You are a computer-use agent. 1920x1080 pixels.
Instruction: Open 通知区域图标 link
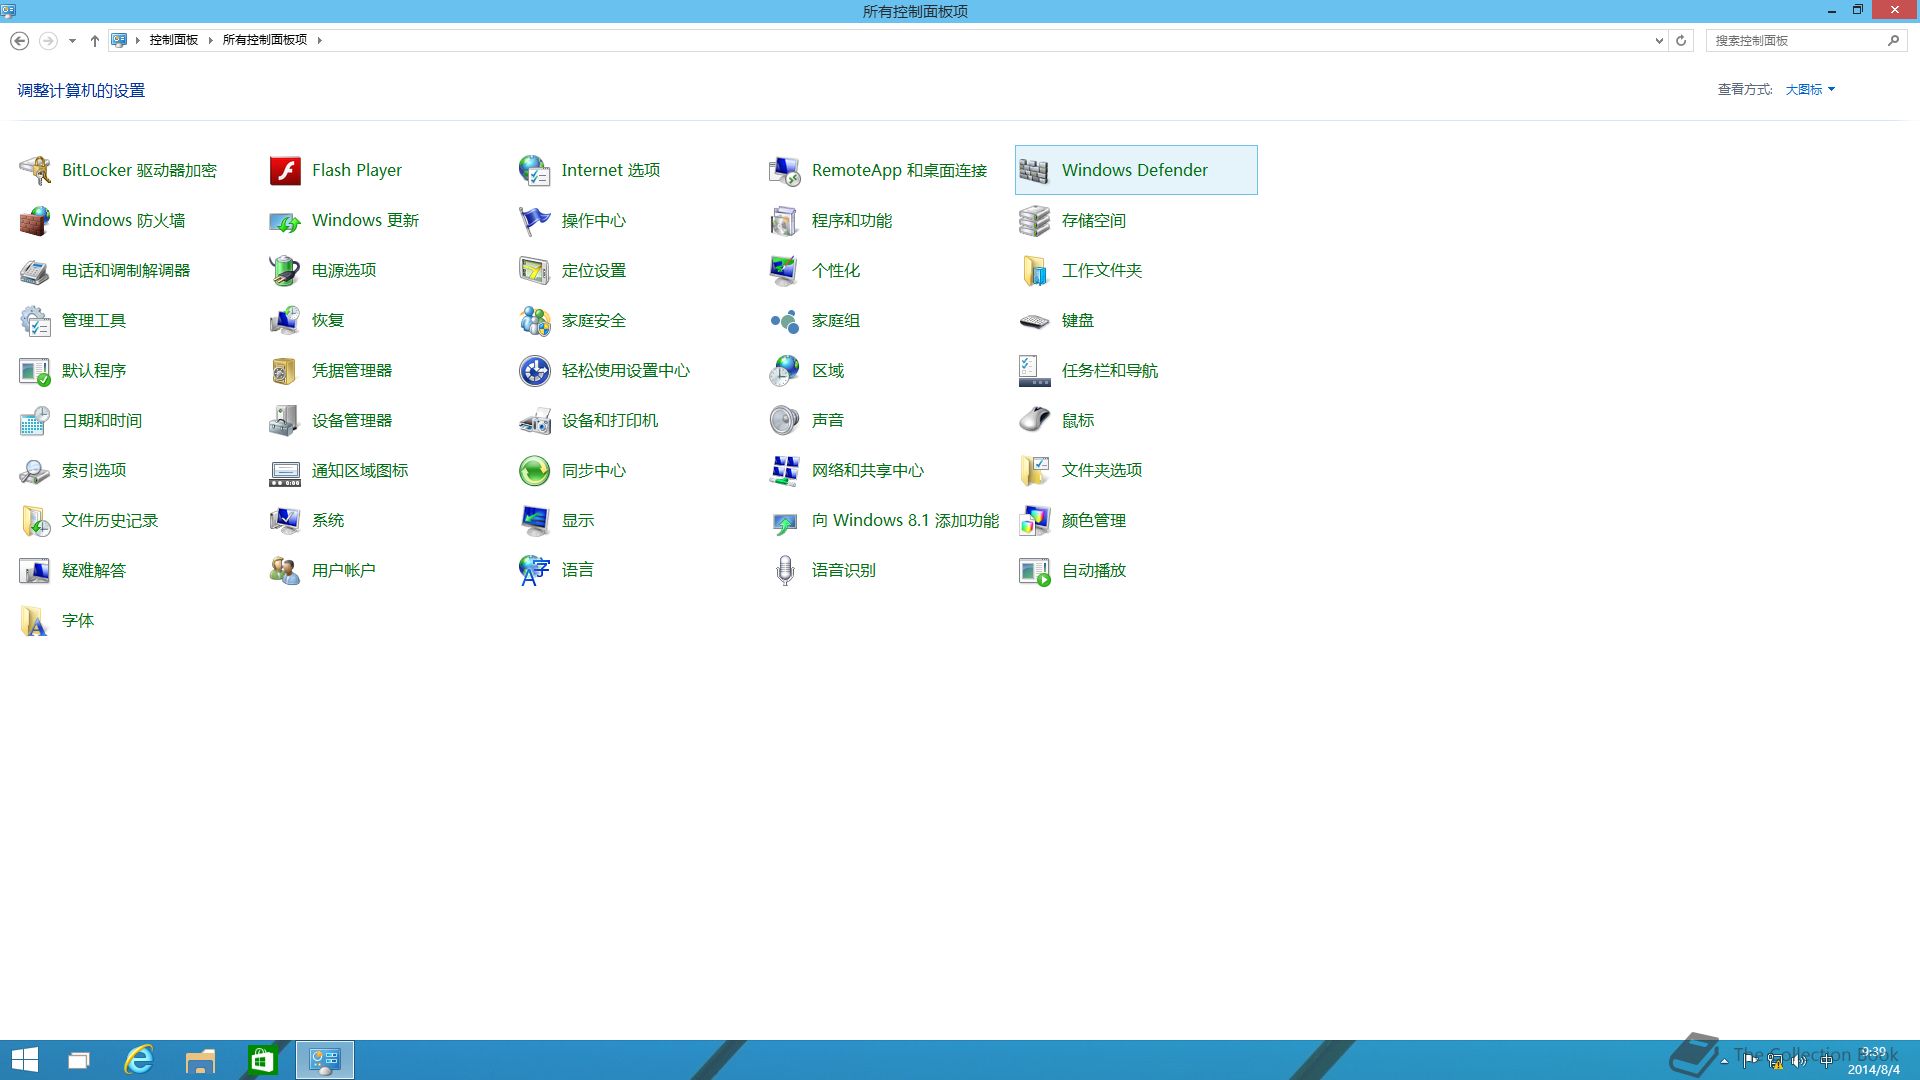(x=360, y=471)
